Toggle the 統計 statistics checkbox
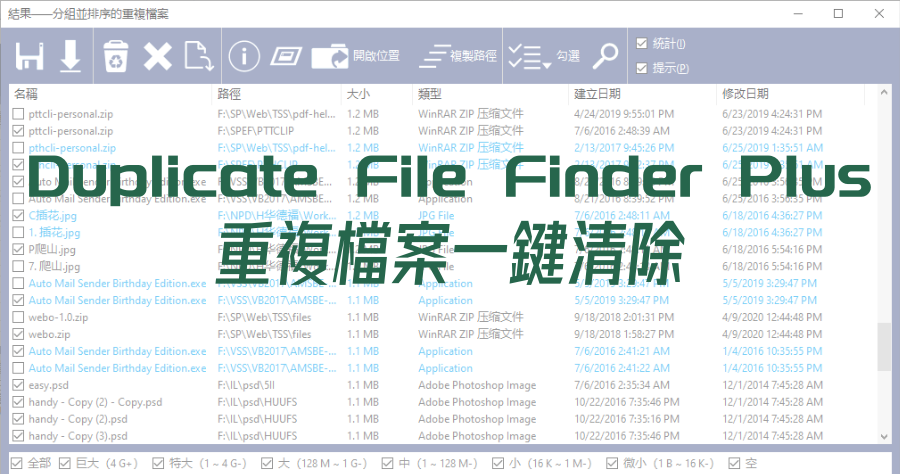Viewport: 900px width, 474px height. coord(643,43)
